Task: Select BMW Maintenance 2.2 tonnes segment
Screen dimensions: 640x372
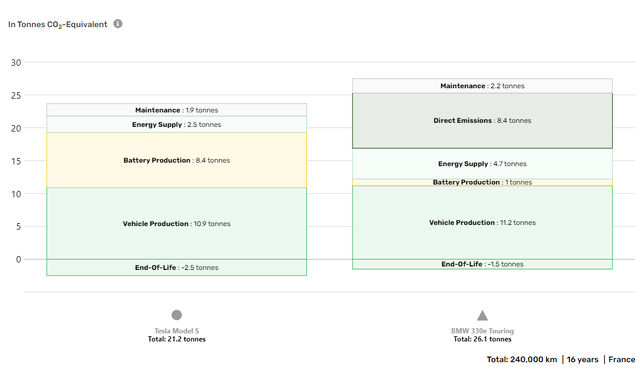Action: (482, 86)
